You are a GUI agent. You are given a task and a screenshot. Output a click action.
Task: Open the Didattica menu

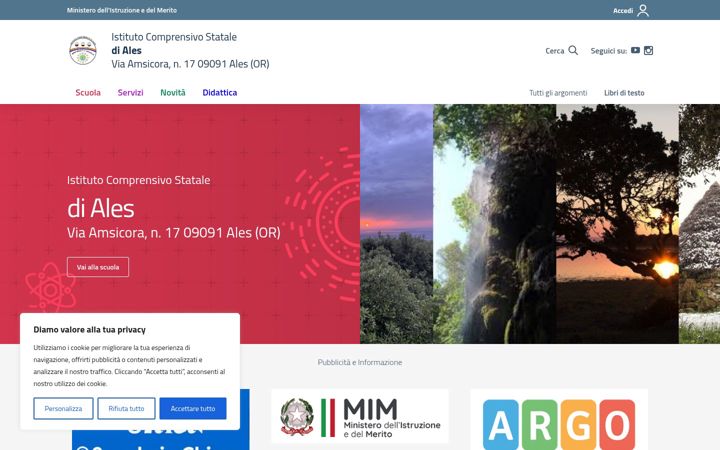pos(219,92)
